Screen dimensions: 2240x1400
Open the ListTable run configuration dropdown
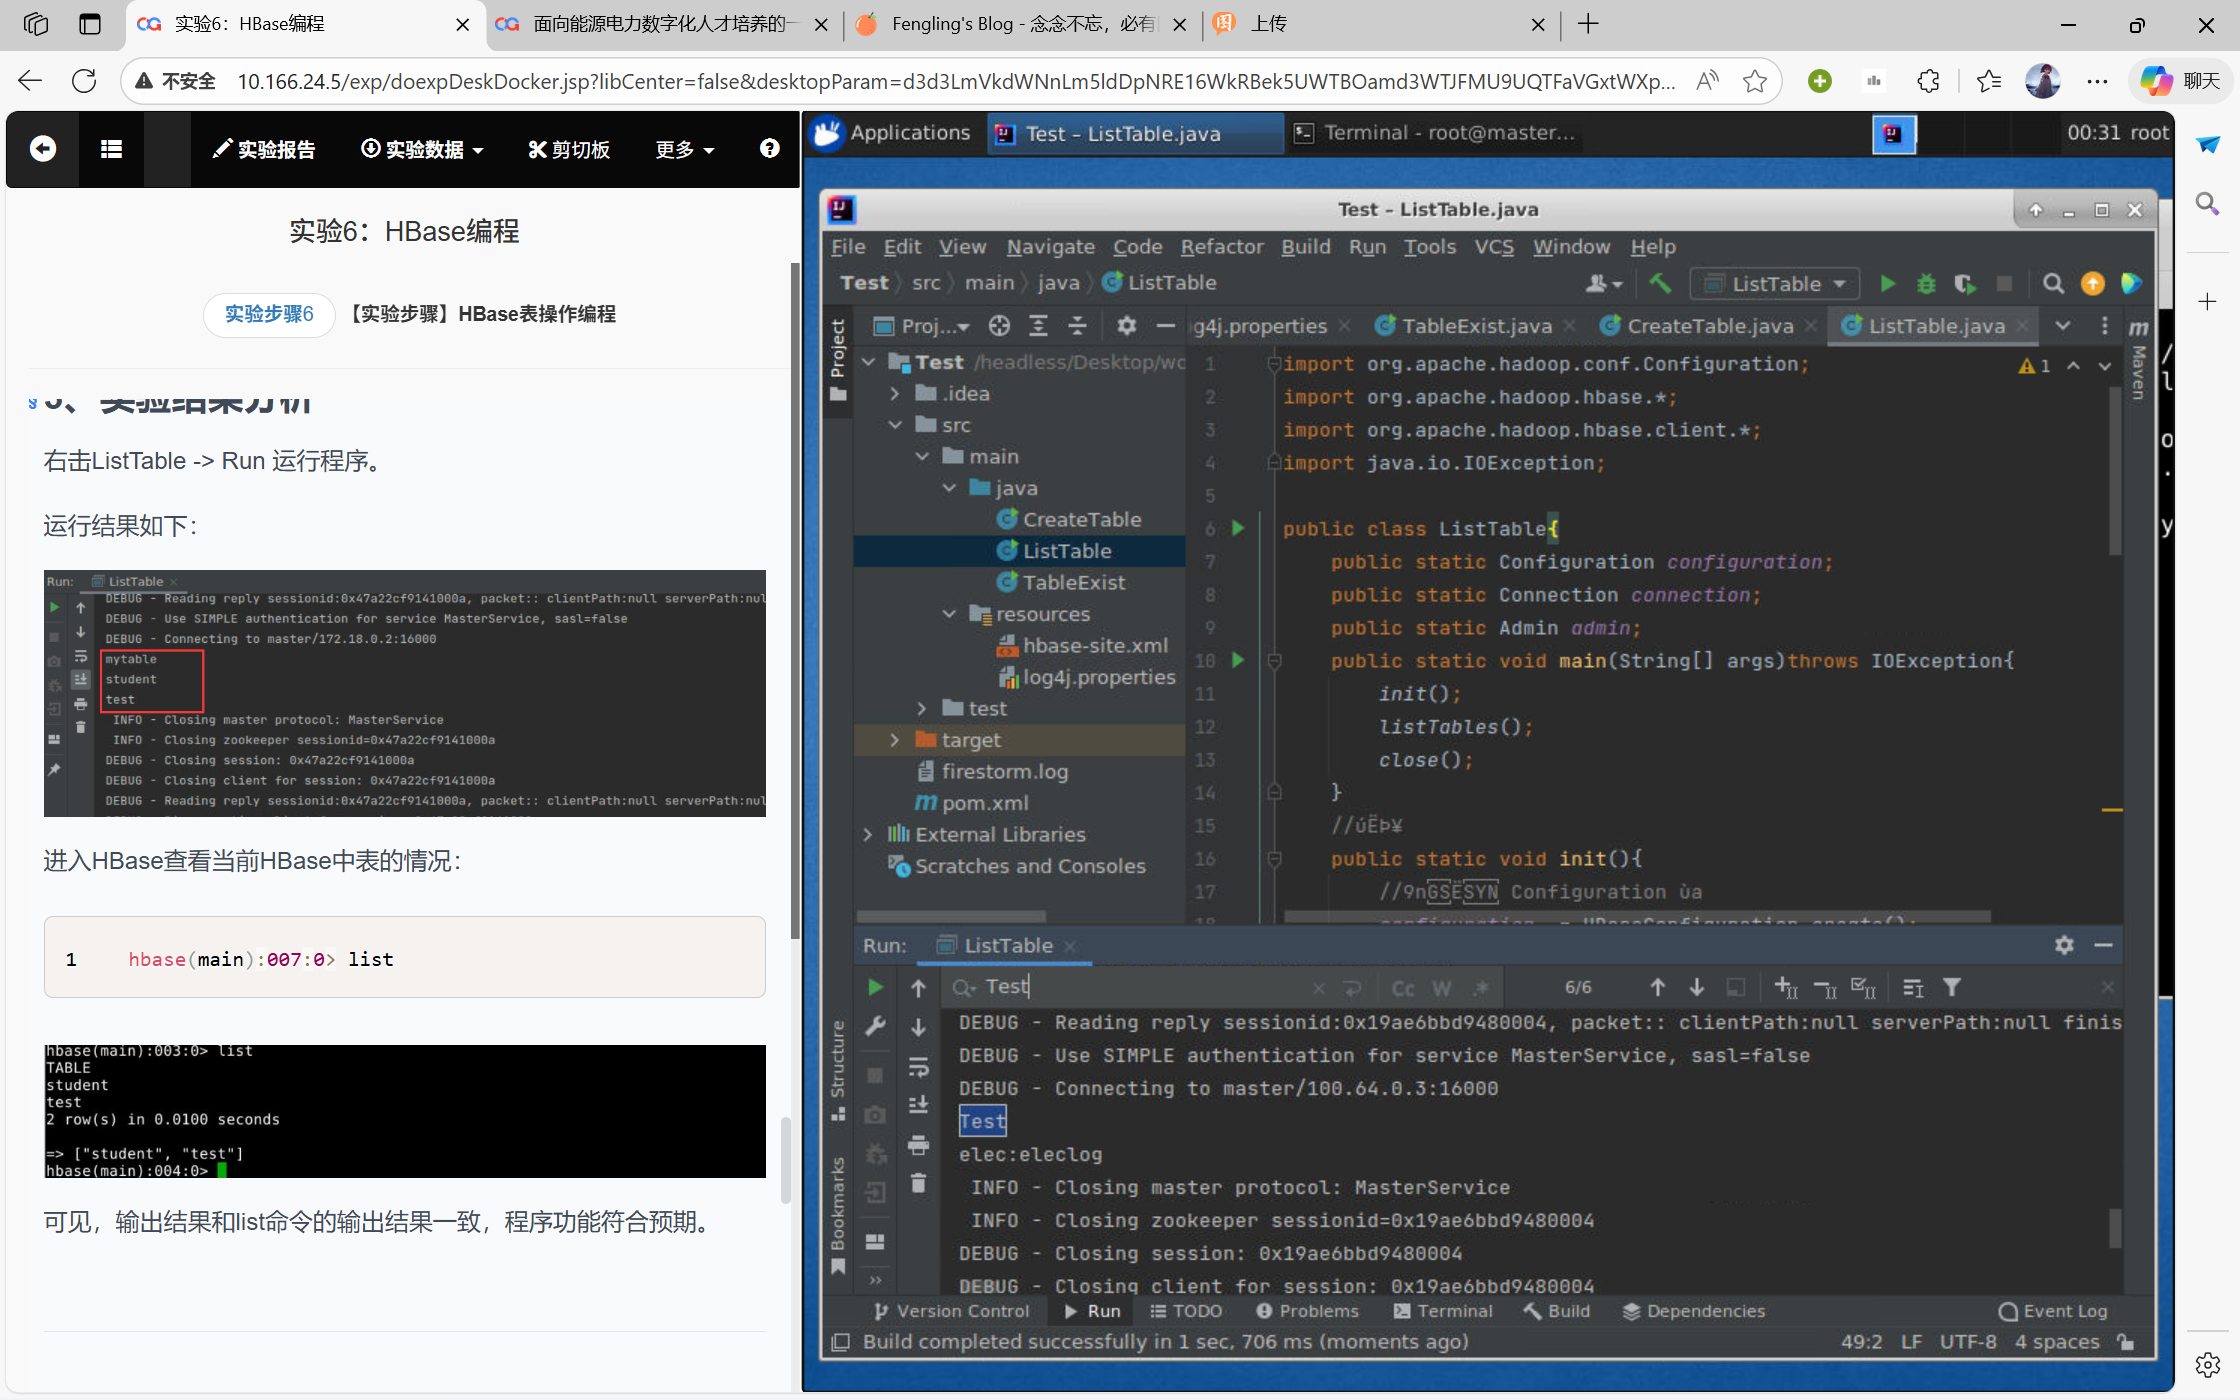pyautogui.click(x=1776, y=284)
